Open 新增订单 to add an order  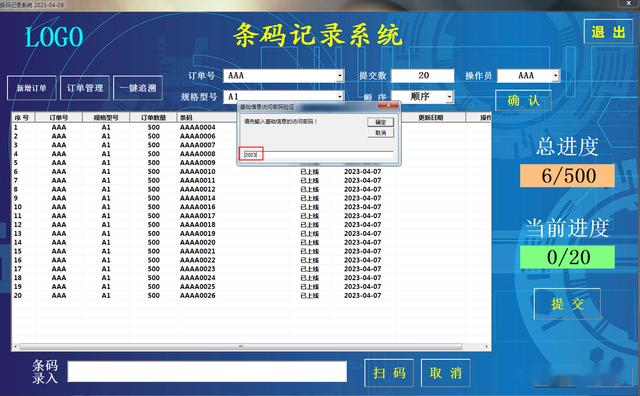(x=31, y=88)
